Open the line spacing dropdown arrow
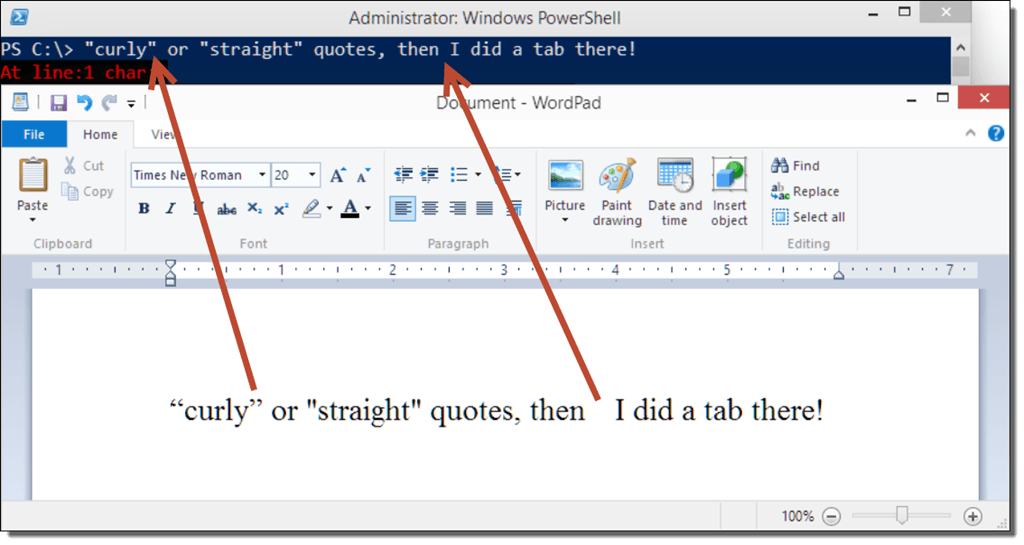Image resolution: width=1024 pixels, height=545 pixels. pyautogui.click(x=517, y=174)
